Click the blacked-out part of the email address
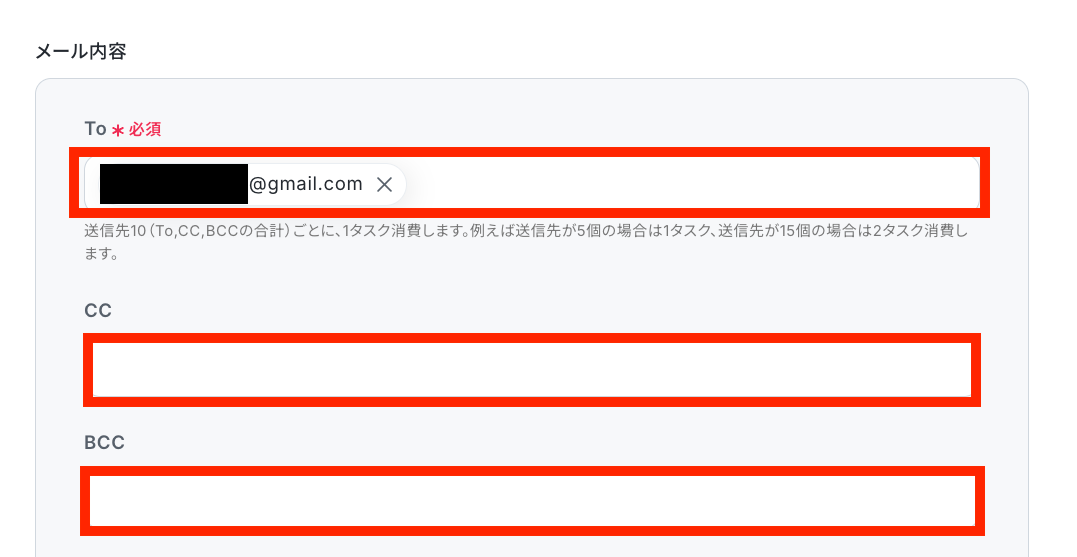This screenshot has height=557, width=1077. [x=174, y=184]
